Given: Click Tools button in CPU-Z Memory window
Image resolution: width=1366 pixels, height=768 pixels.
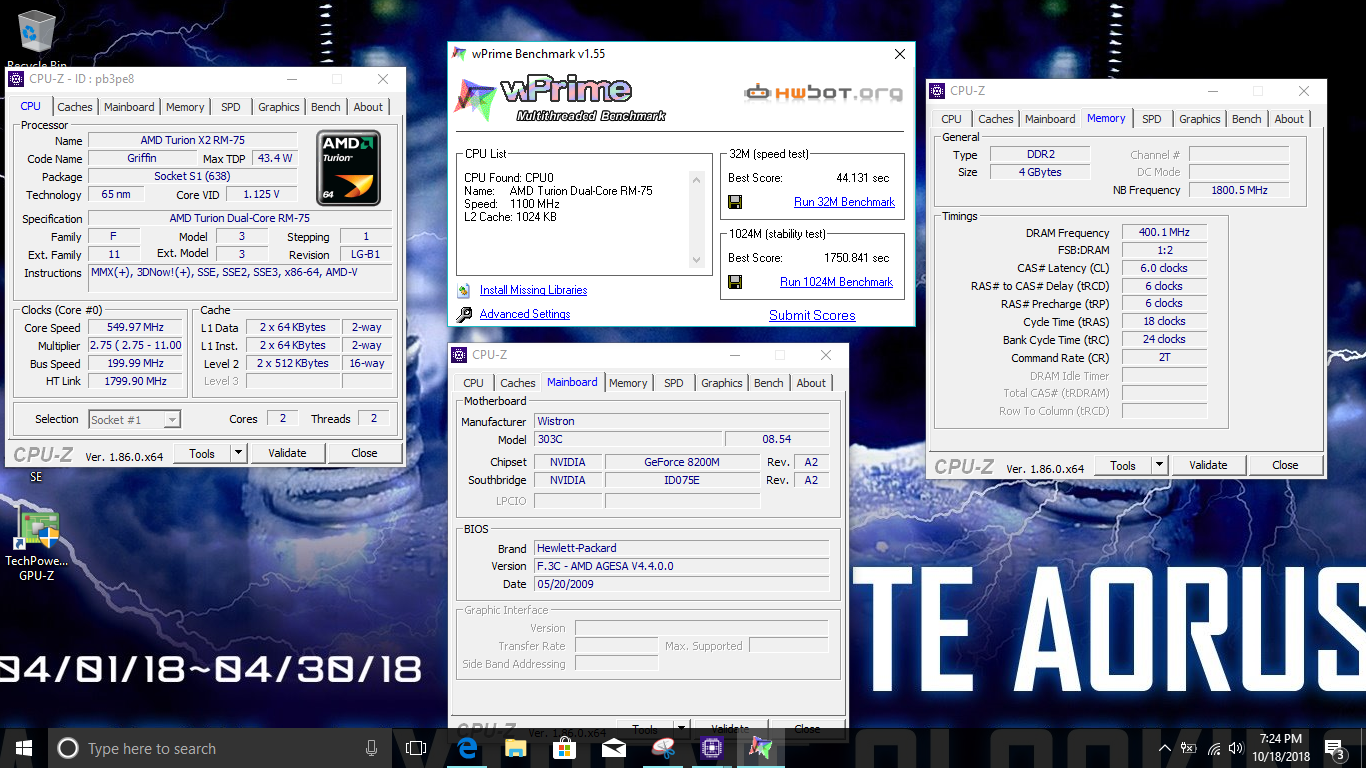Looking at the screenshot, I should (x=1123, y=465).
